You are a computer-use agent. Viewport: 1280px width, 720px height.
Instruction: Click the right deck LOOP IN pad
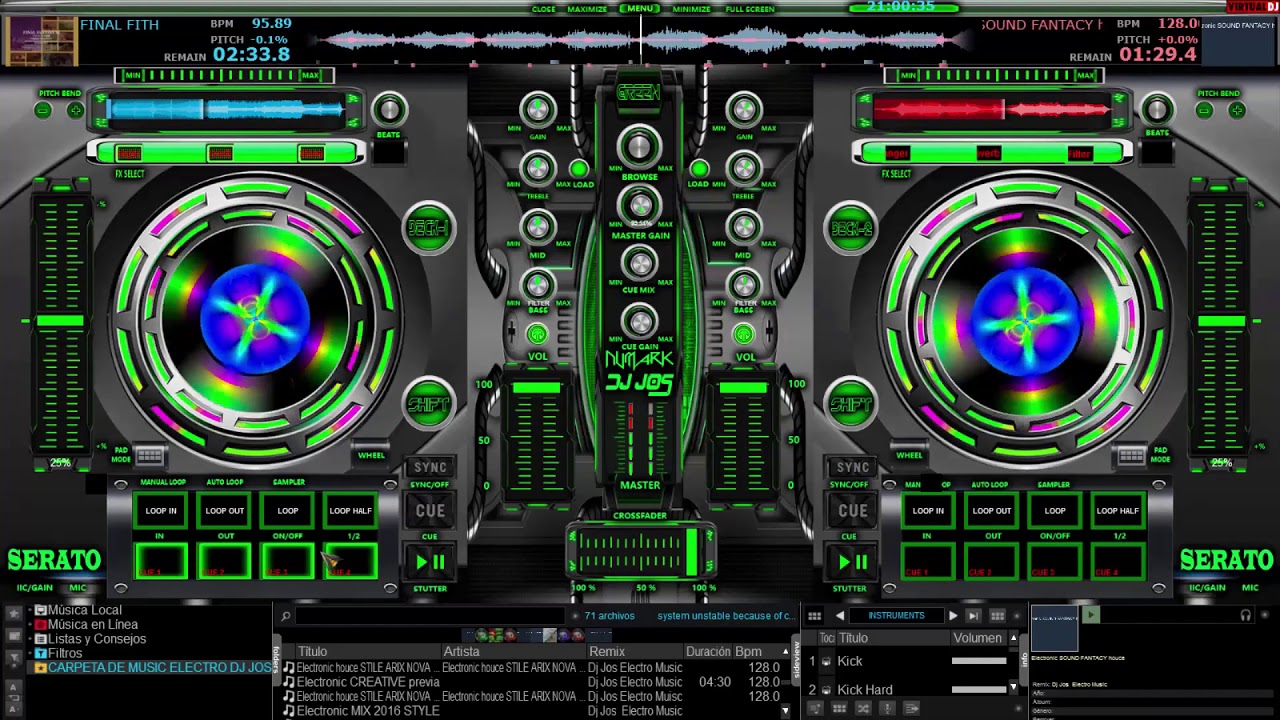point(928,511)
